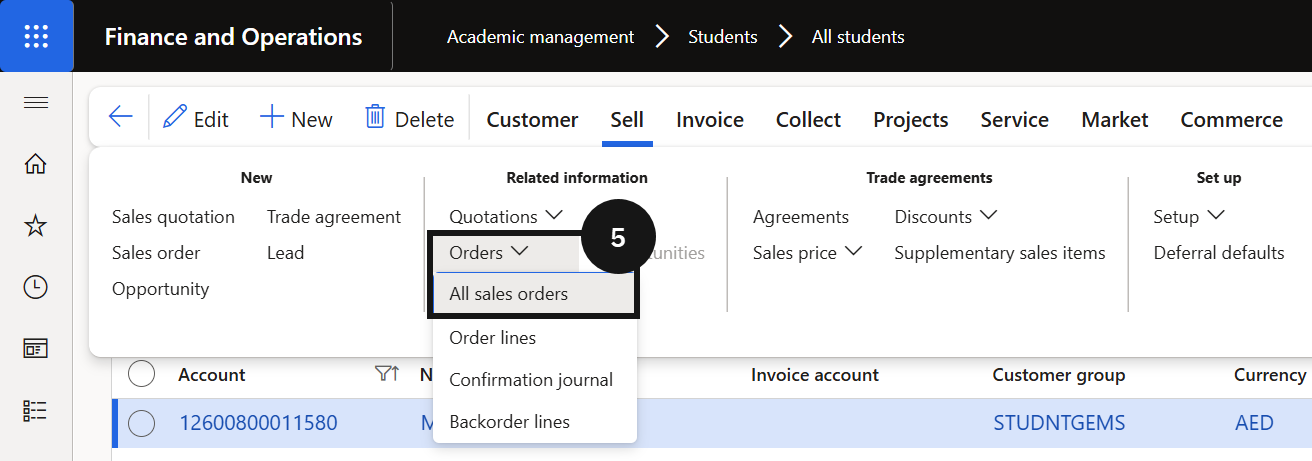1312x461 pixels.
Task: Click the Account column filter icon
Action: pyautogui.click(x=386, y=374)
